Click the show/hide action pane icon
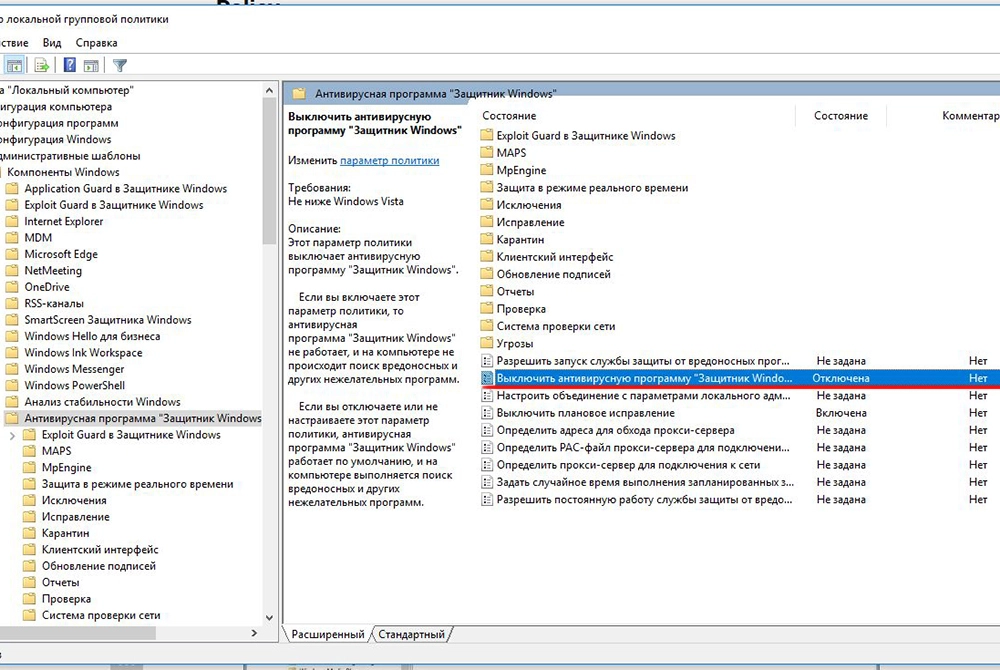Viewport: 1000px width, 670px height. [x=91, y=66]
